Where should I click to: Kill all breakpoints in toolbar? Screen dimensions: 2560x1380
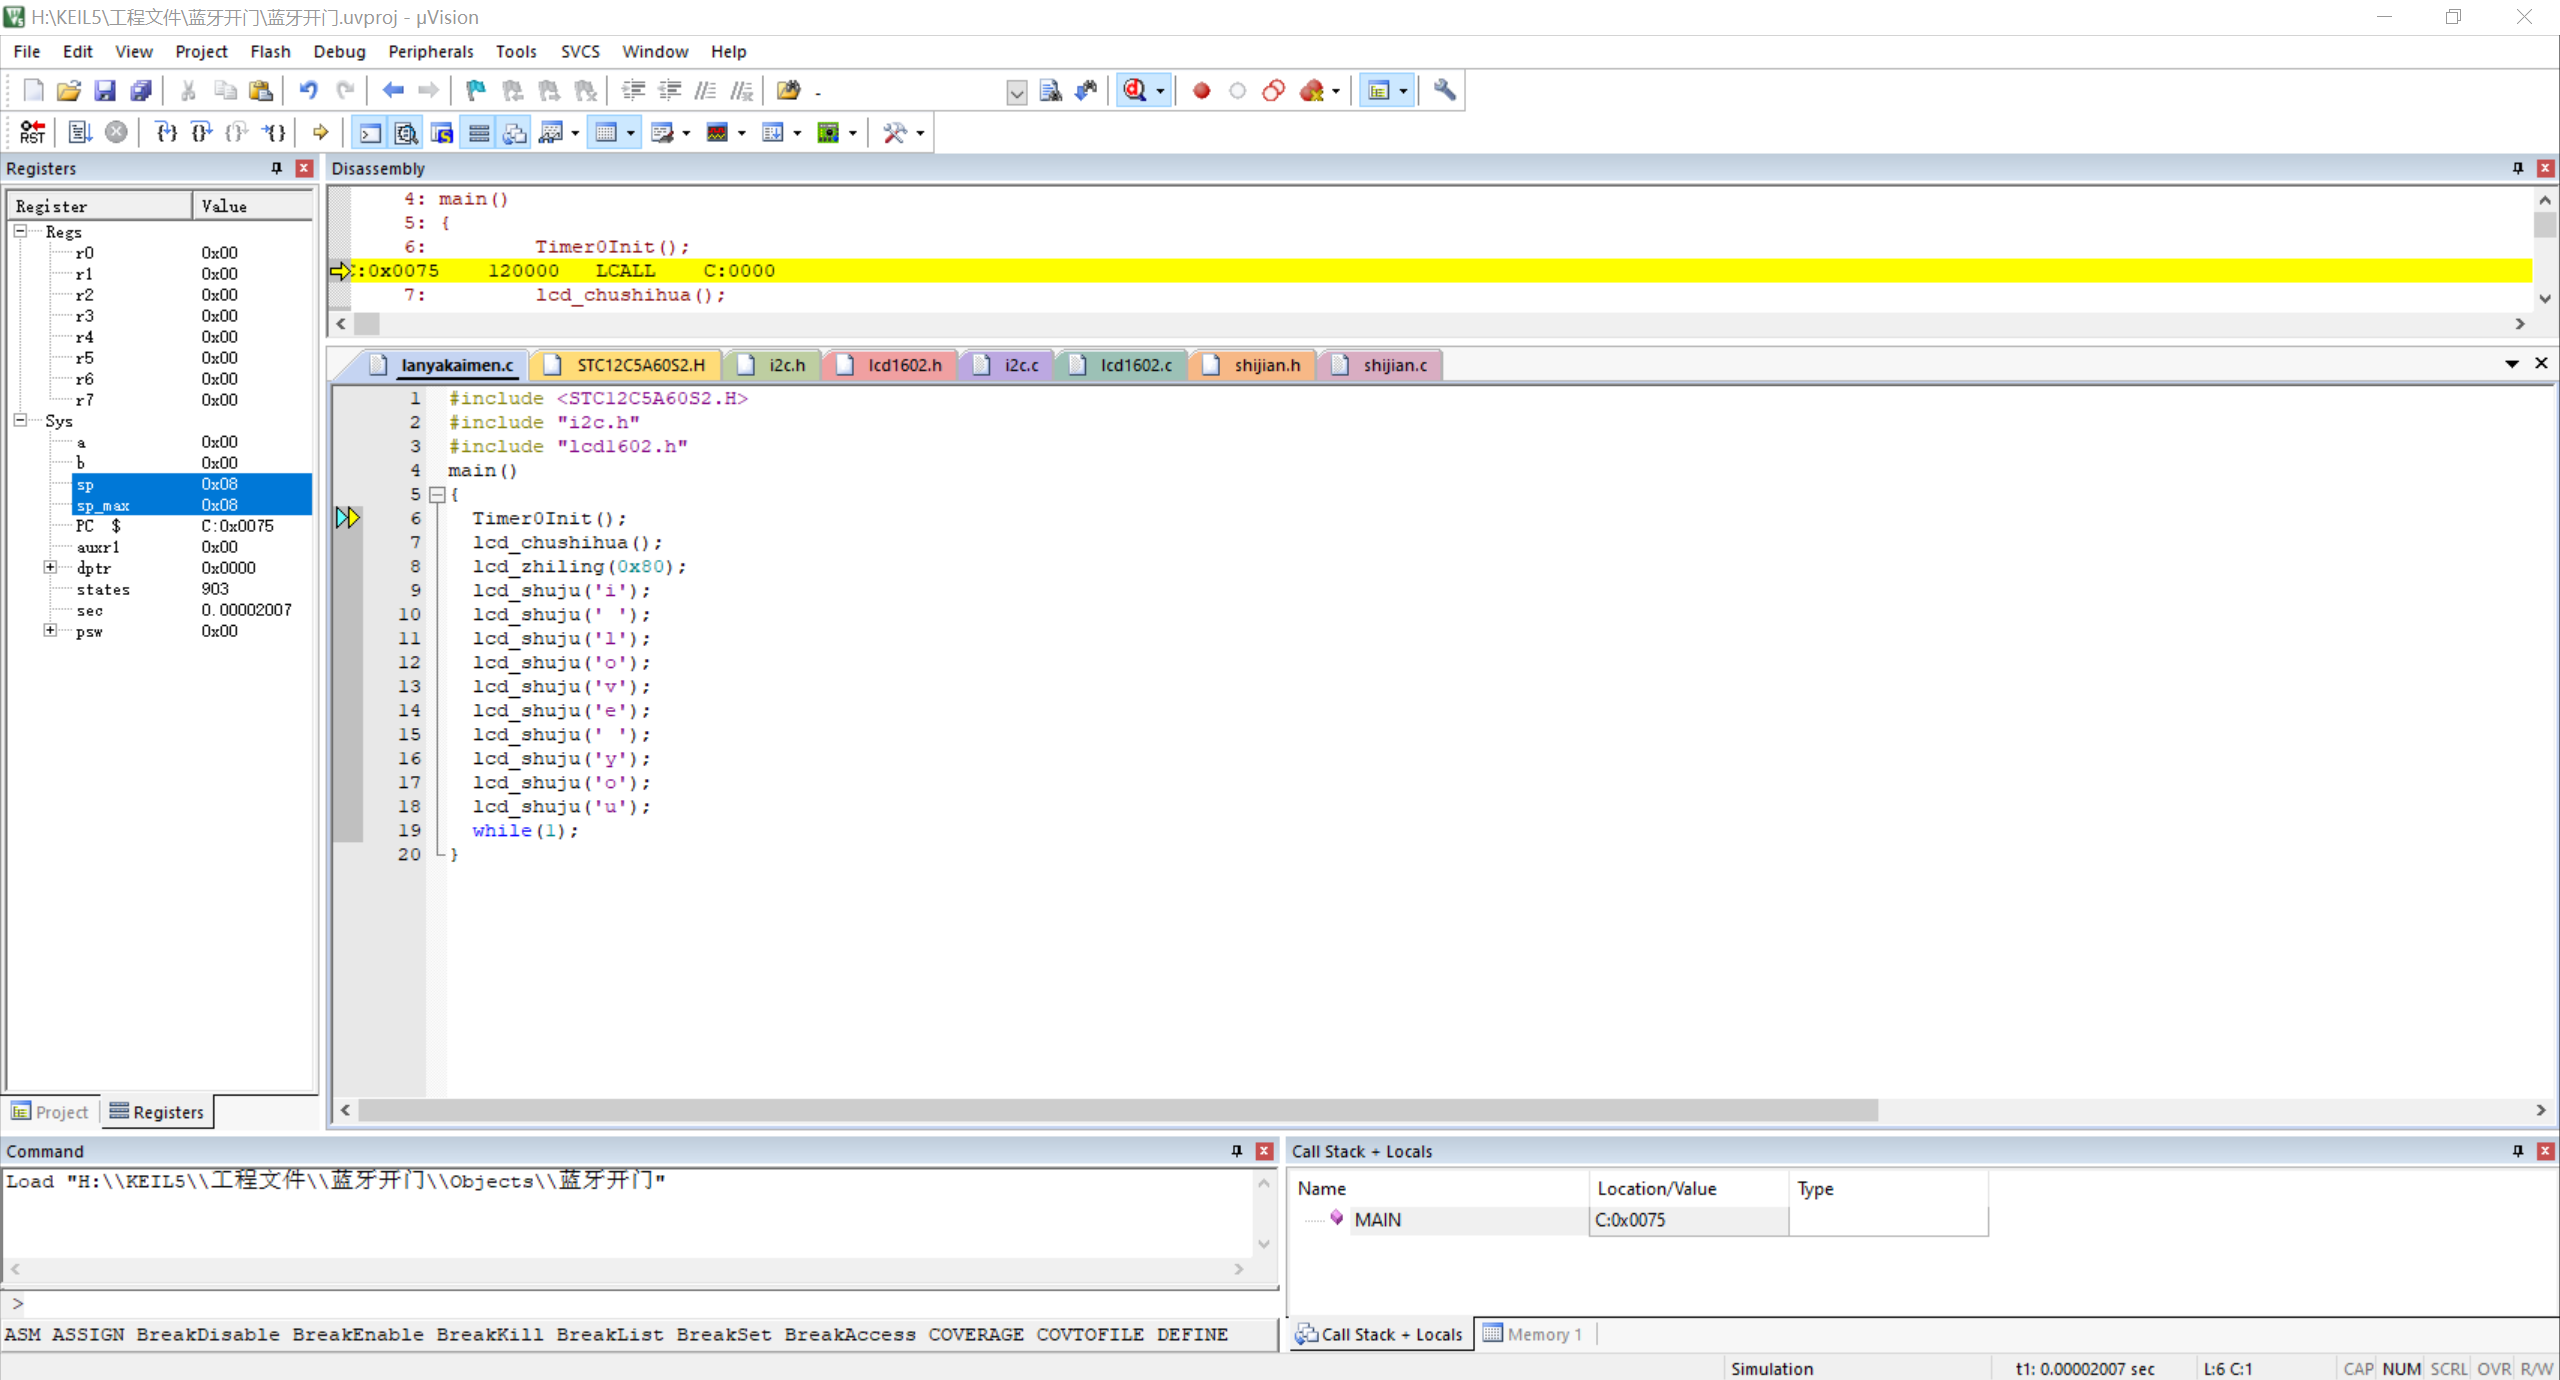pos(1312,91)
